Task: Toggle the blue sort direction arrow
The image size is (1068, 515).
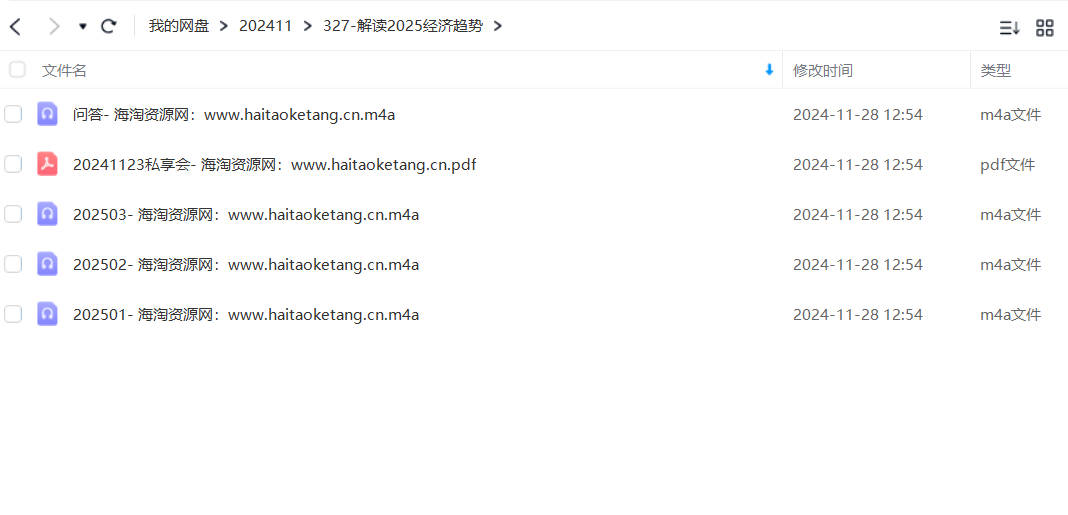Action: 770,69
